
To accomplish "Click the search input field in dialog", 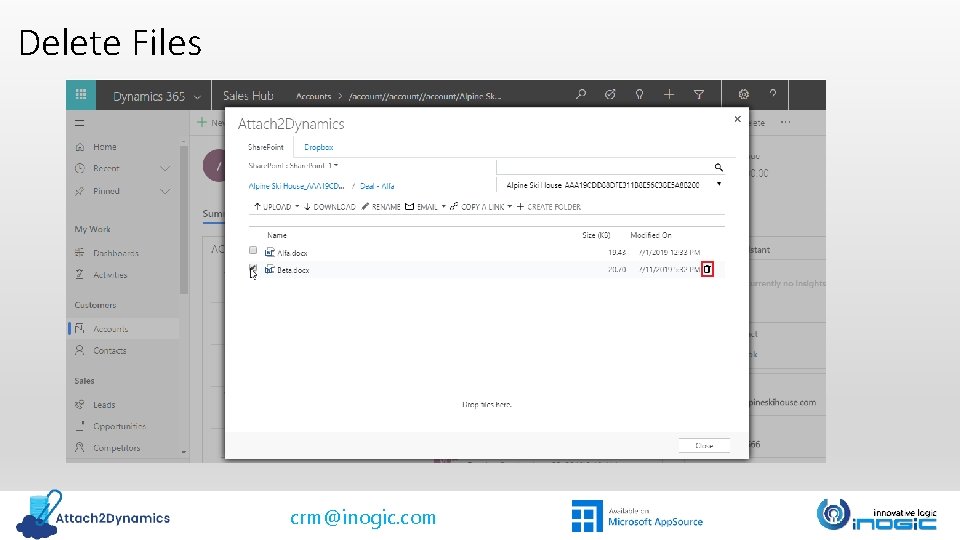I will pyautogui.click(x=604, y=167).
